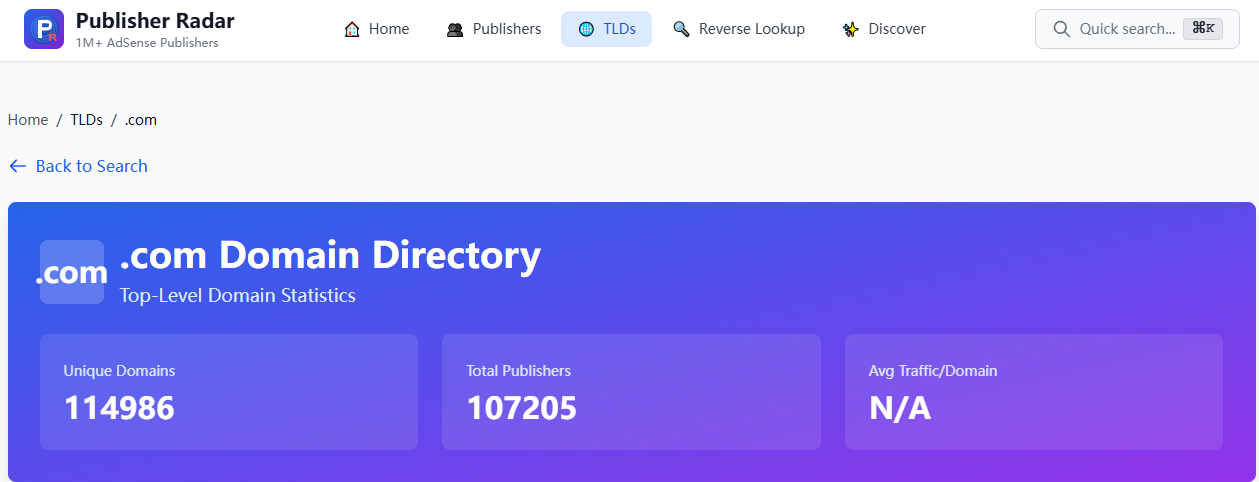
Task: Click the .com Domain Directory heading
Action: [330, 255]
